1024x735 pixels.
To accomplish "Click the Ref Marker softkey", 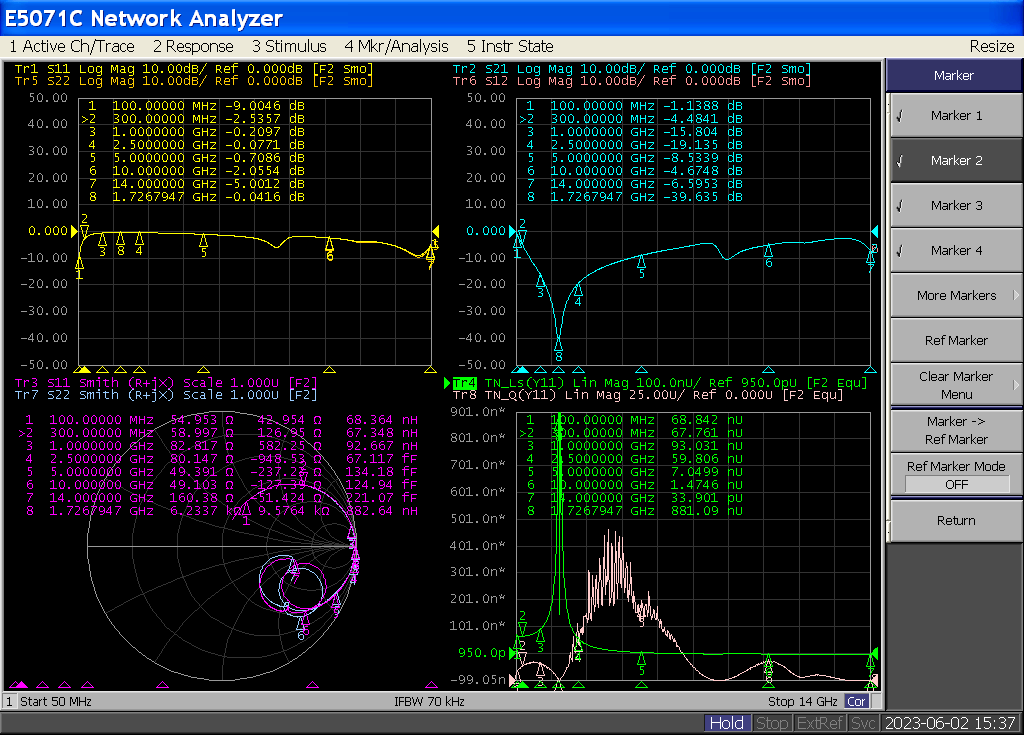I will click(956, 340).
